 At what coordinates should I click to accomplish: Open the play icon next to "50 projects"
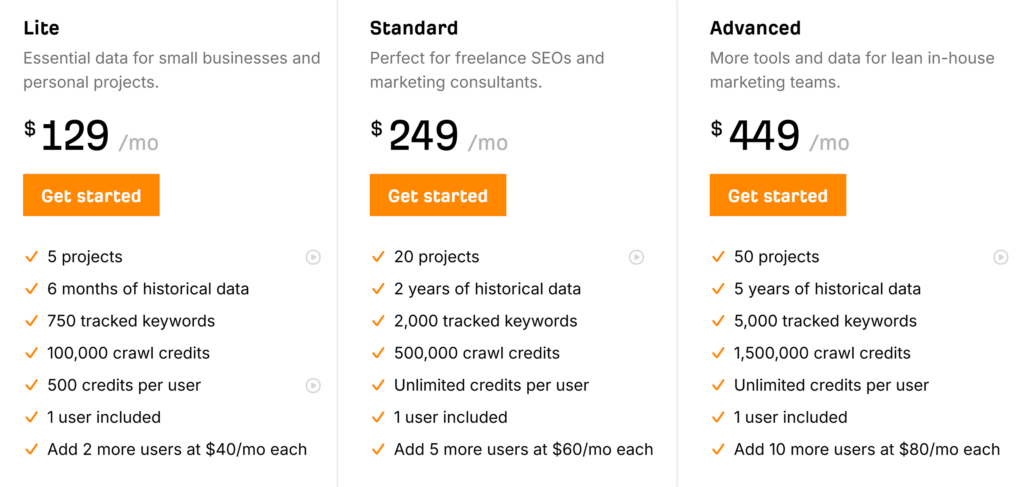coord(1000,257)
